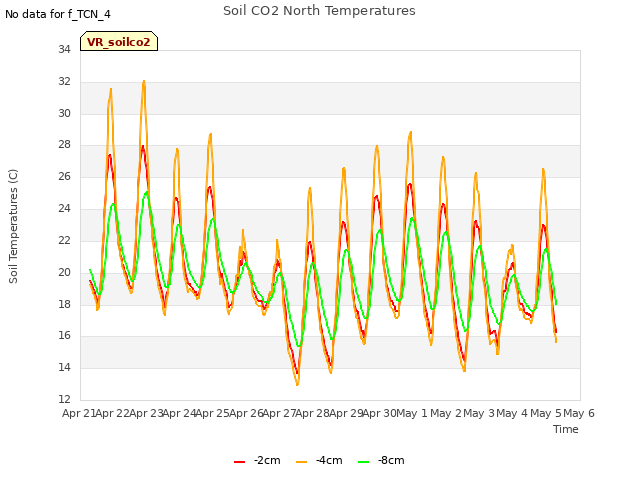
Task: Click the May 1 x-axis tick label
Action: pyautogui.click(x=412, y=413)
